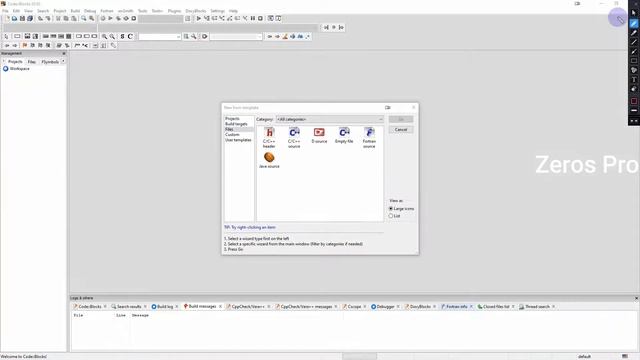This screenshot has height=360, width=640.
Task: Click the S source toggle icon
Action: 122,36
